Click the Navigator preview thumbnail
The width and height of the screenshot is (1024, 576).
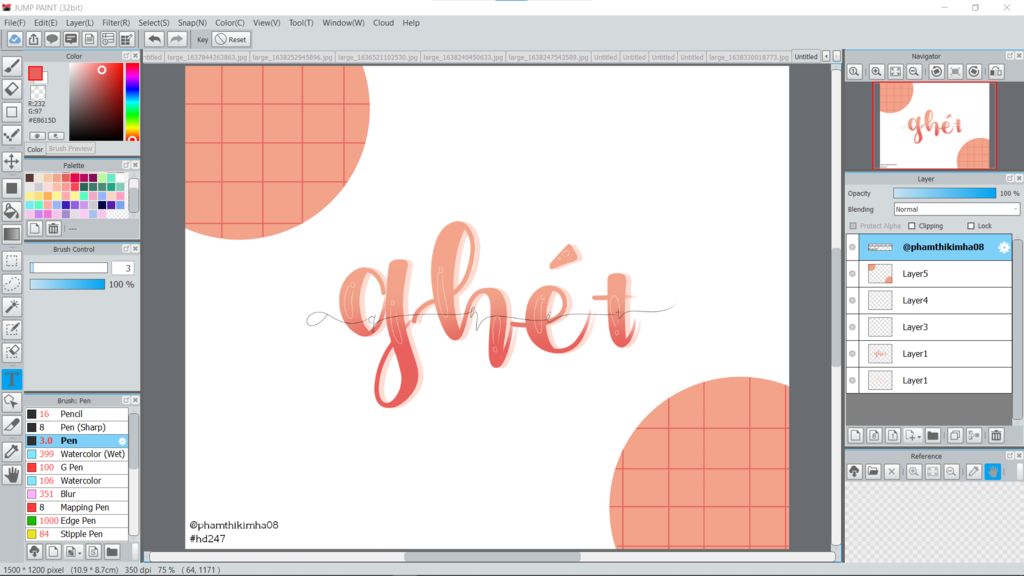(934, 125)
